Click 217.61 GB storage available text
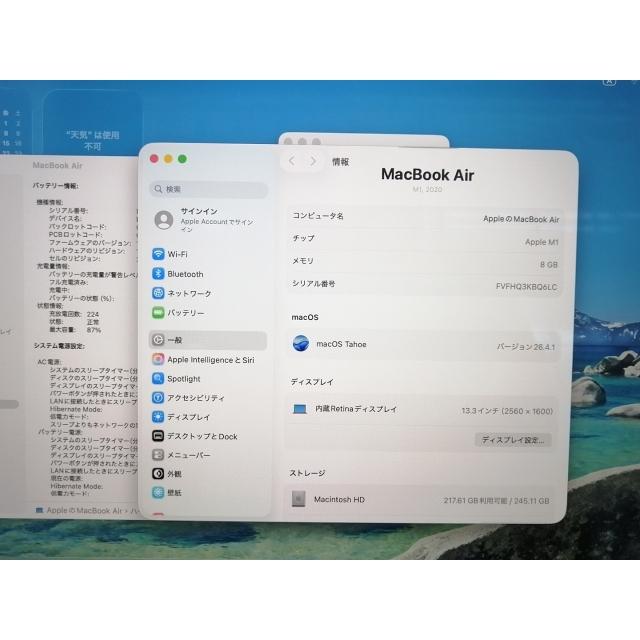Screen dimensions: 640x640 [x=496, y=500]
